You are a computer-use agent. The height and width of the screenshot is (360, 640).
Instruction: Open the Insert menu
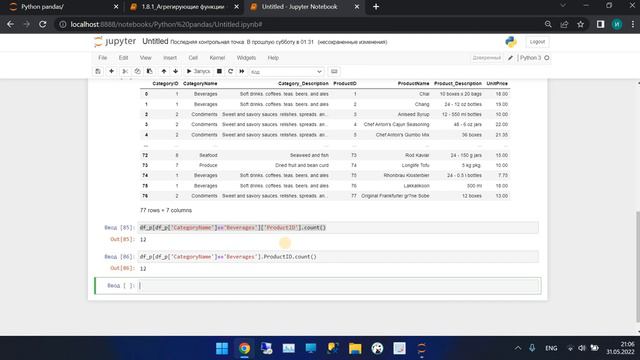click(170, 58)
